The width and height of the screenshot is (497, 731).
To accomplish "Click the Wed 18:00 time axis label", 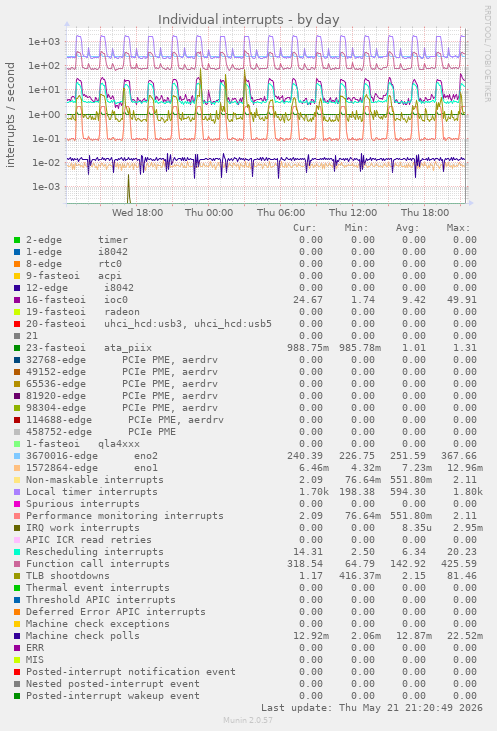I will coord(138,213).
